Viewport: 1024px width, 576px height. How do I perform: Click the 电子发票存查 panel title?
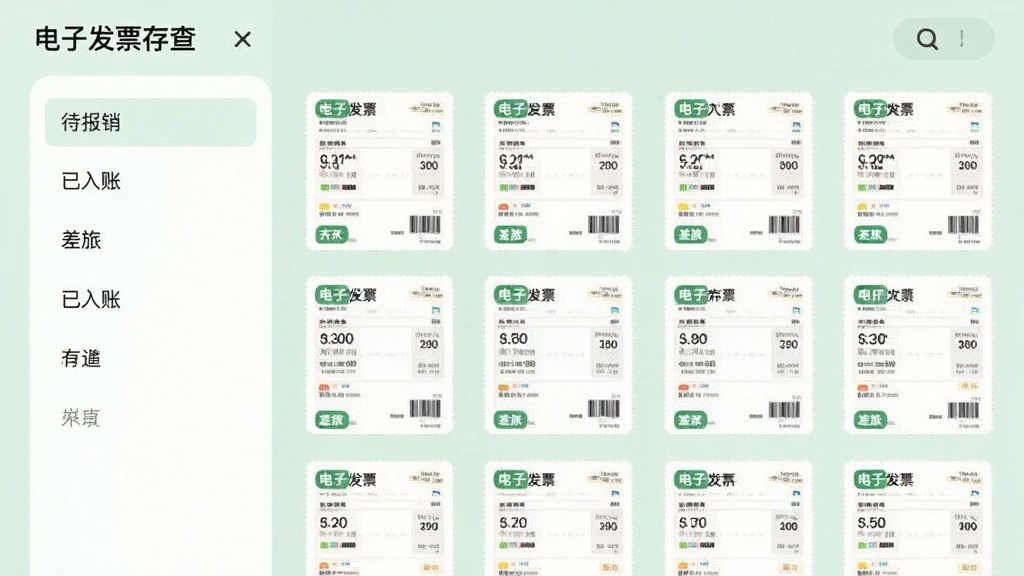115,39
